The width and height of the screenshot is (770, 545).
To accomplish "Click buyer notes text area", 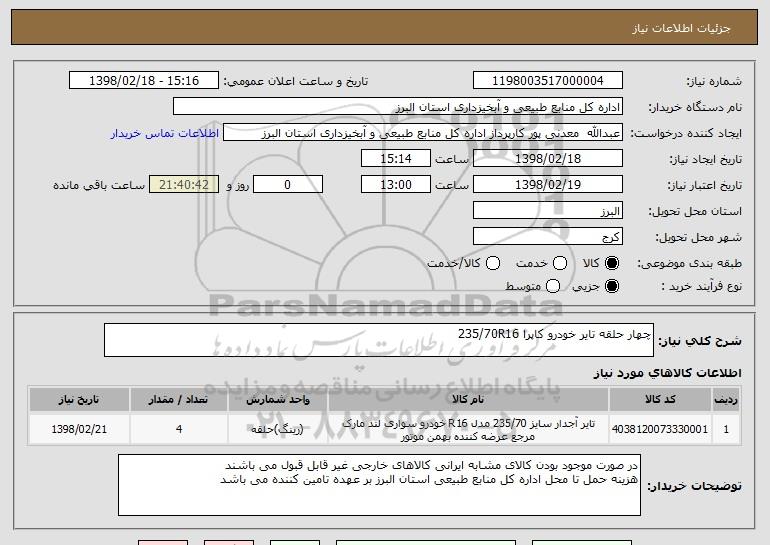I will [x=379, y=485].
